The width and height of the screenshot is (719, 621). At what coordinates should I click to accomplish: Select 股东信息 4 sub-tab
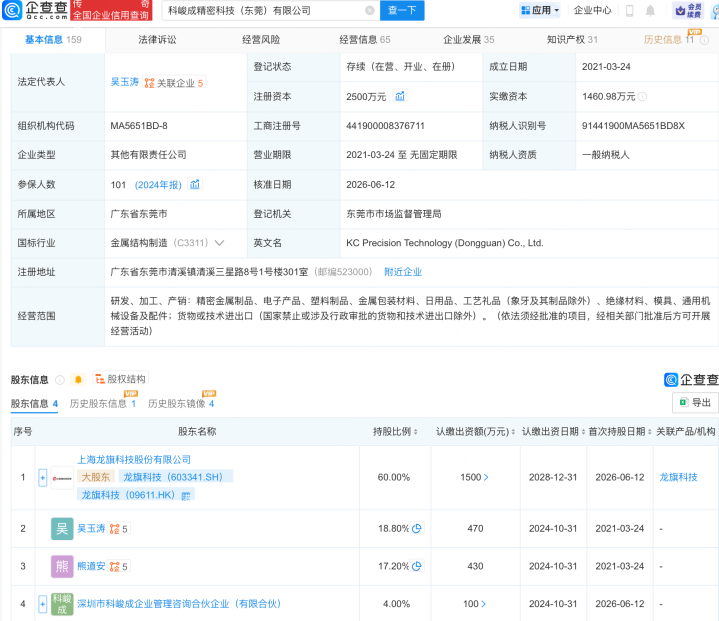point(34,404)
